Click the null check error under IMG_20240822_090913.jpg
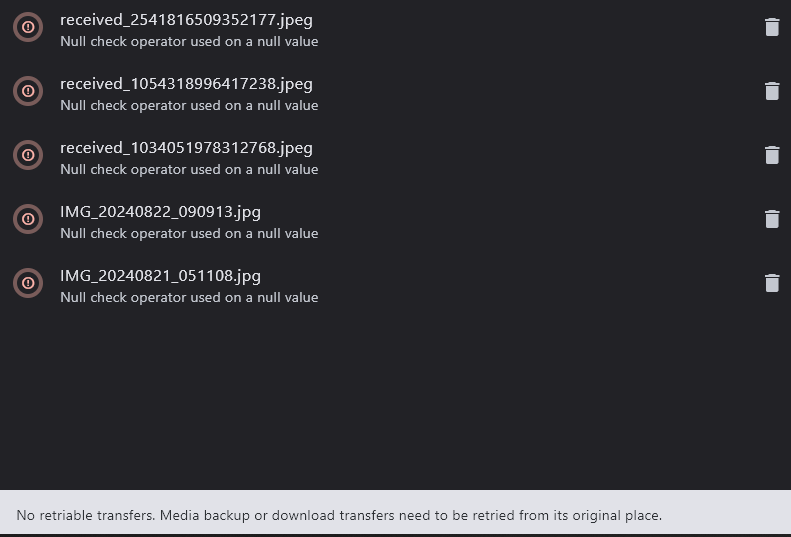The height and width of the screenshot is (537, 791). 189,234
